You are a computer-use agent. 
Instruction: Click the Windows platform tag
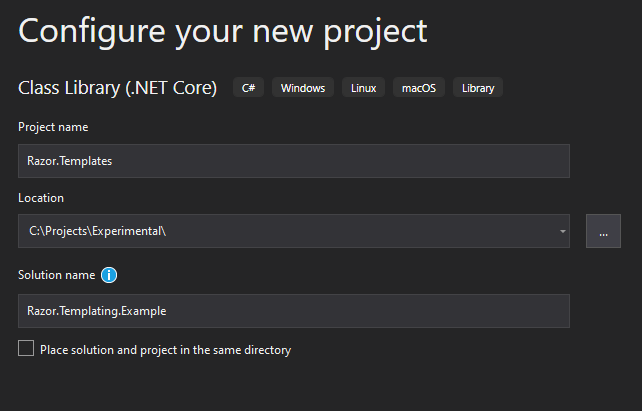pyautogui.click(x=303, y=88)
